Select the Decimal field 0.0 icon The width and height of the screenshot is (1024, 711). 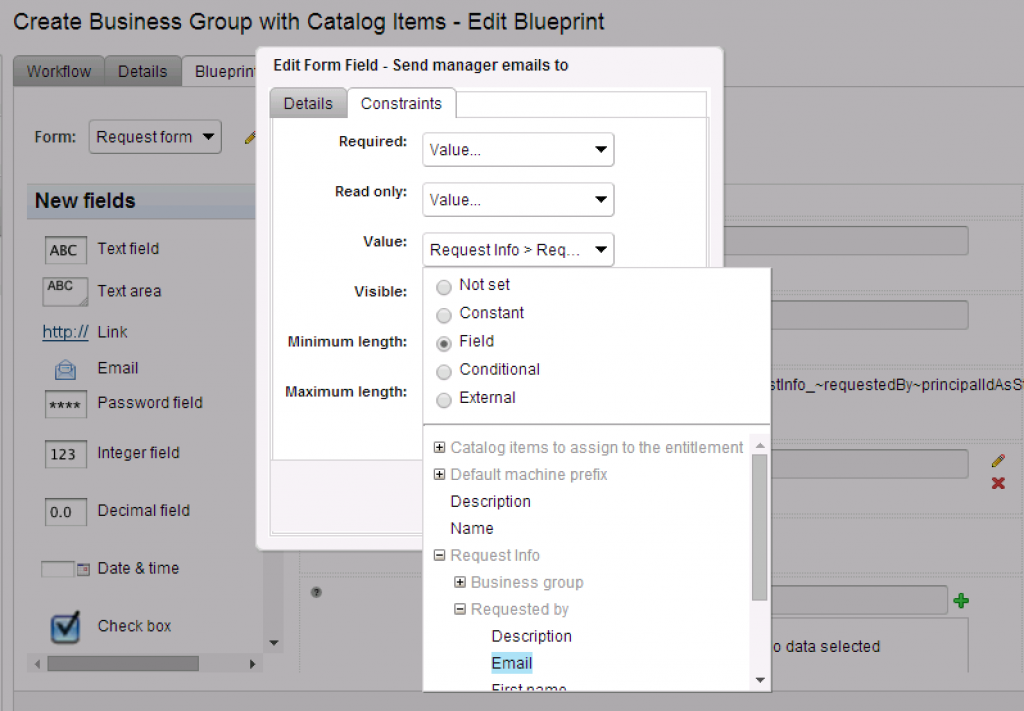point(61,512)
